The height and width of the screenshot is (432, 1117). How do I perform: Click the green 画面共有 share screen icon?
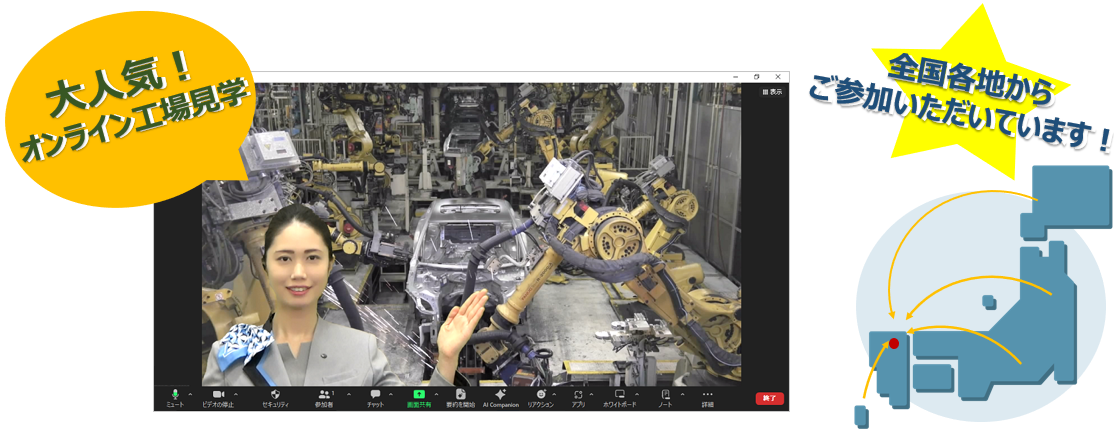click(419, 396)
